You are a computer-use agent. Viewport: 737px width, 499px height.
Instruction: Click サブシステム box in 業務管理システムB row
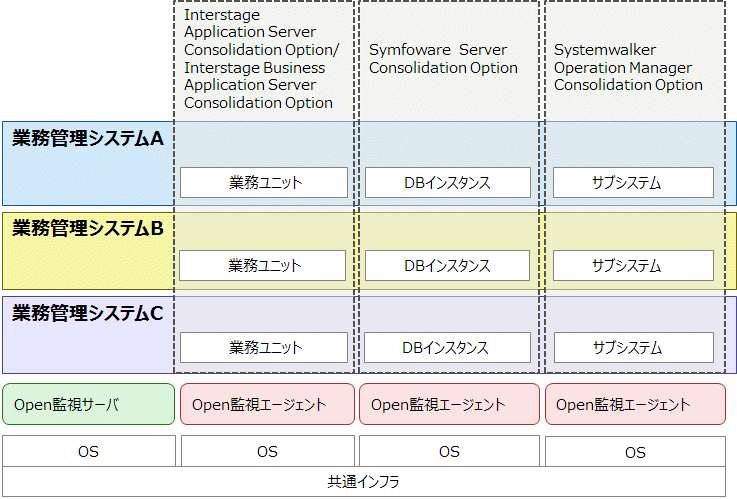[x=633, y=265]
